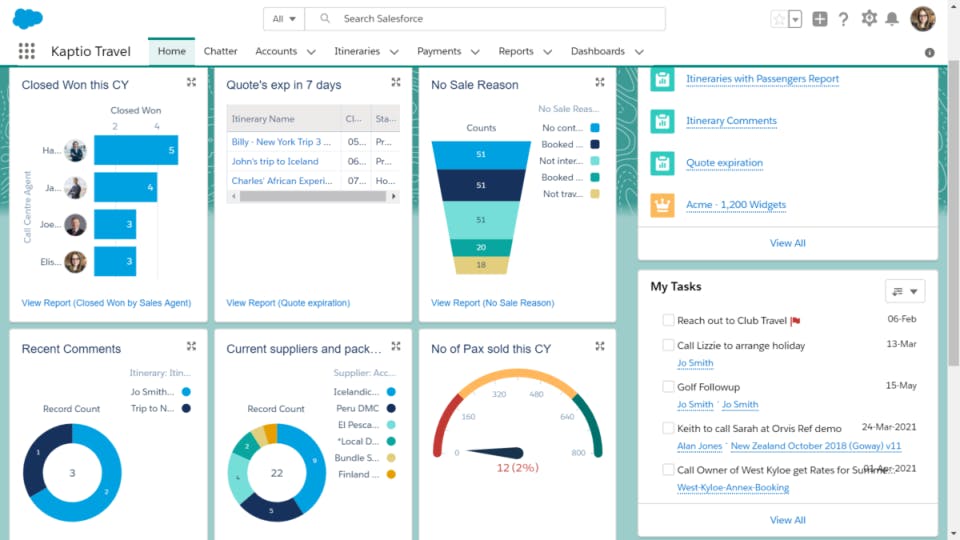Open the Accounts tab
Image resolution: width=960 pixels, height=540 pixels.
[276, 51]
